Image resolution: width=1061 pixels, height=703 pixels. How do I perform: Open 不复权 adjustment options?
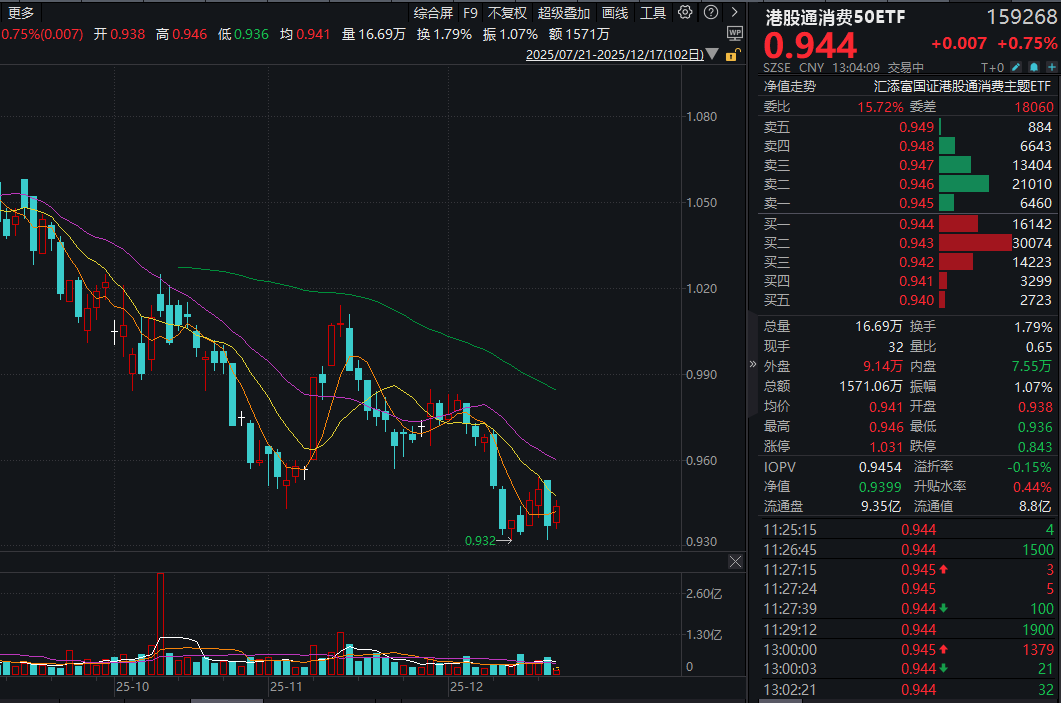tap(507, 13)
